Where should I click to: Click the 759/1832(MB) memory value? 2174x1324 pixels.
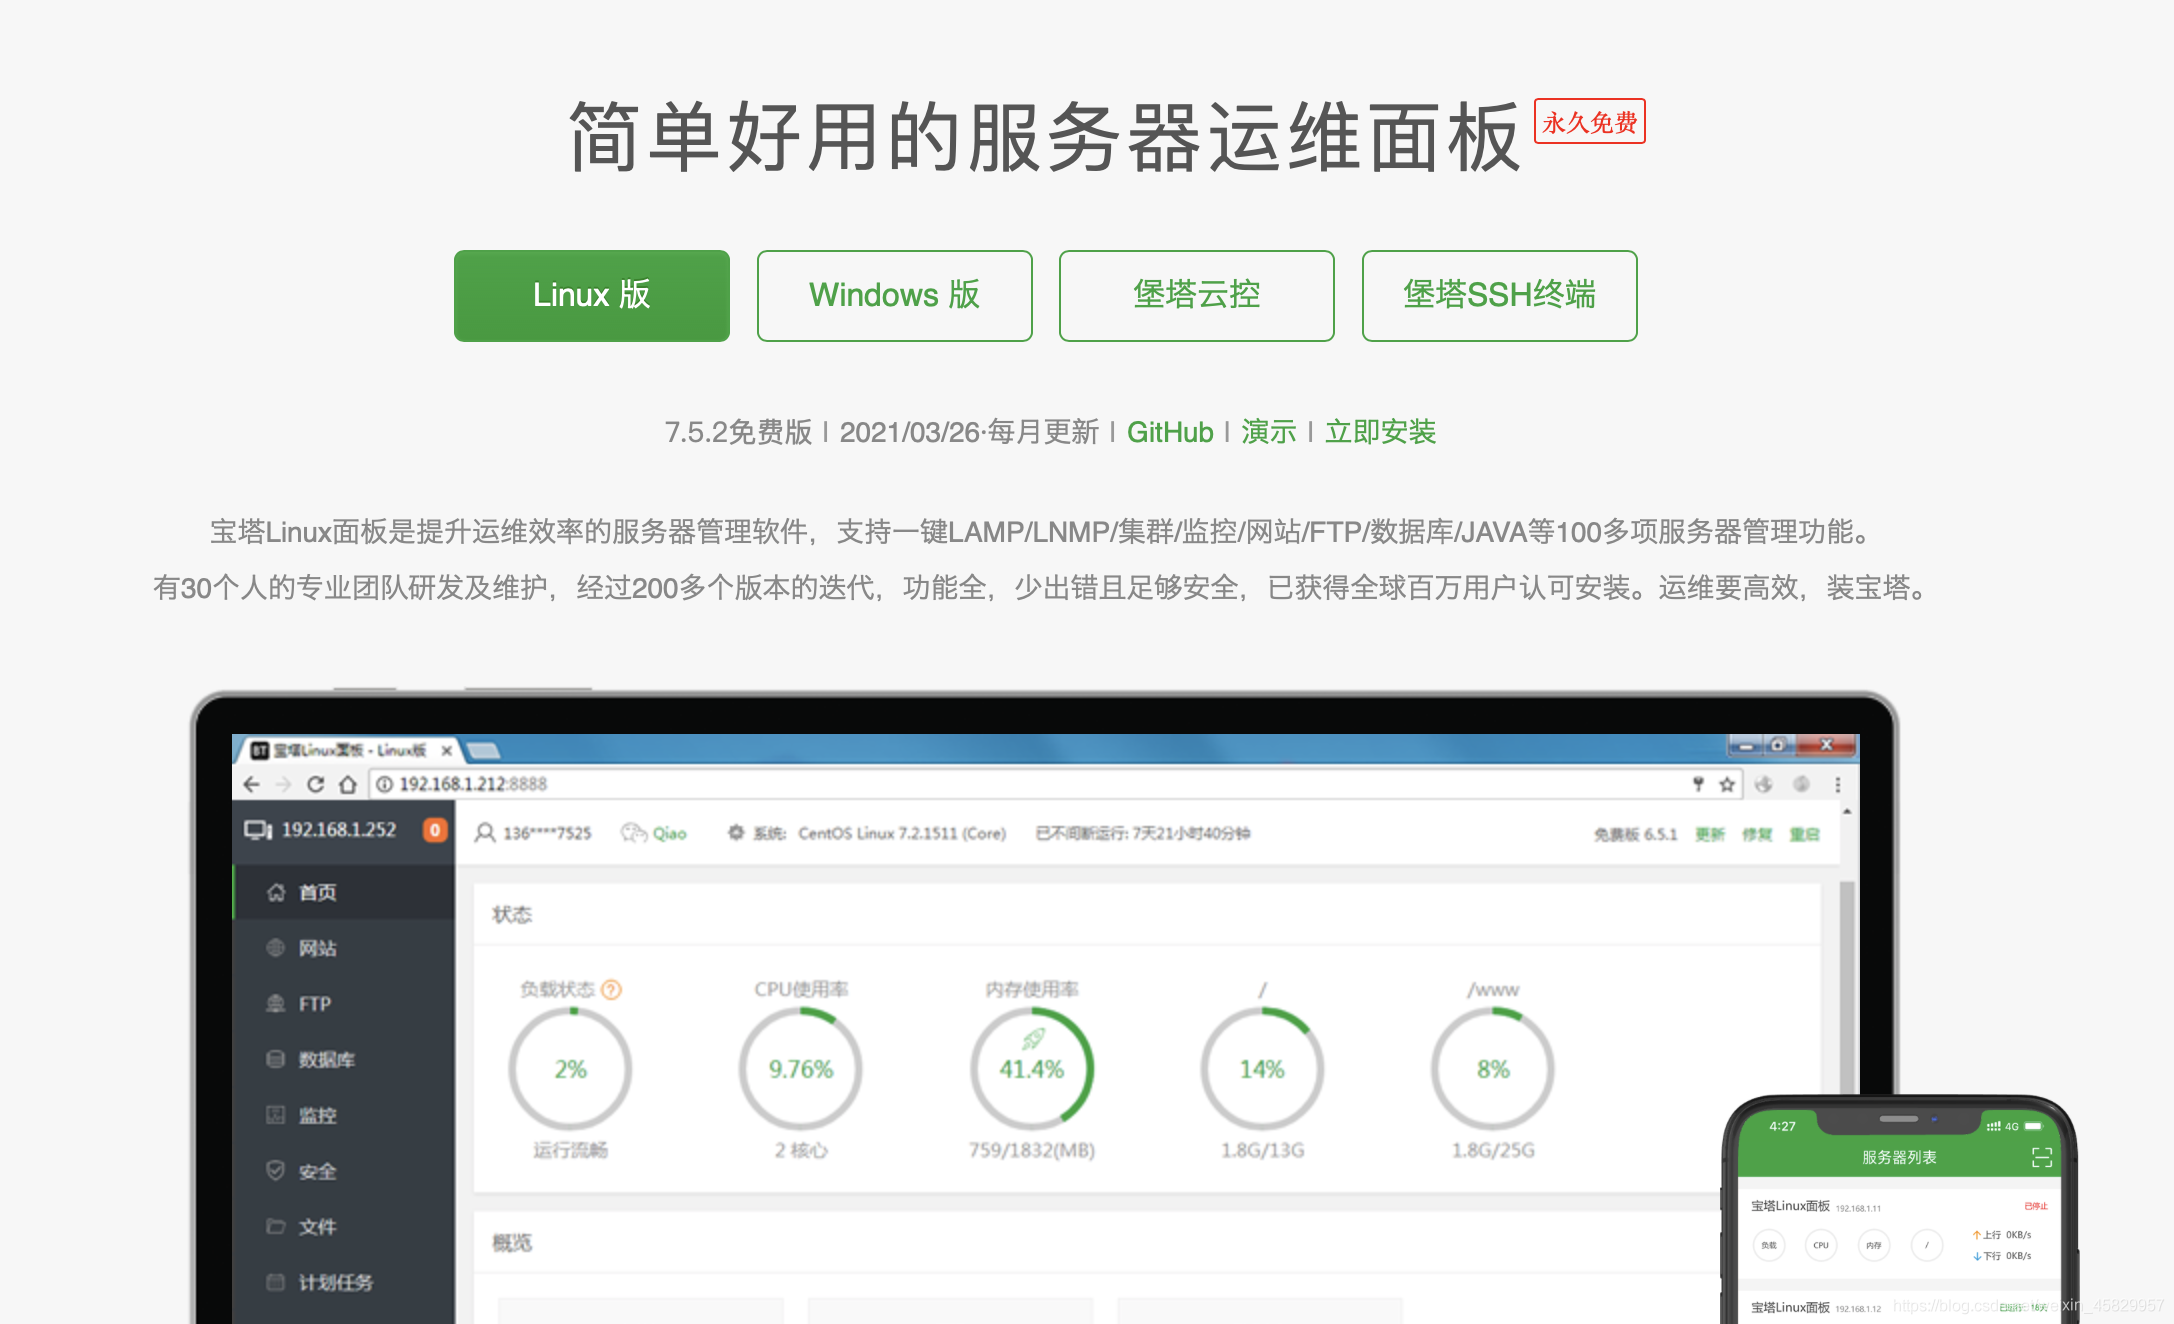pos(1032,1150)
